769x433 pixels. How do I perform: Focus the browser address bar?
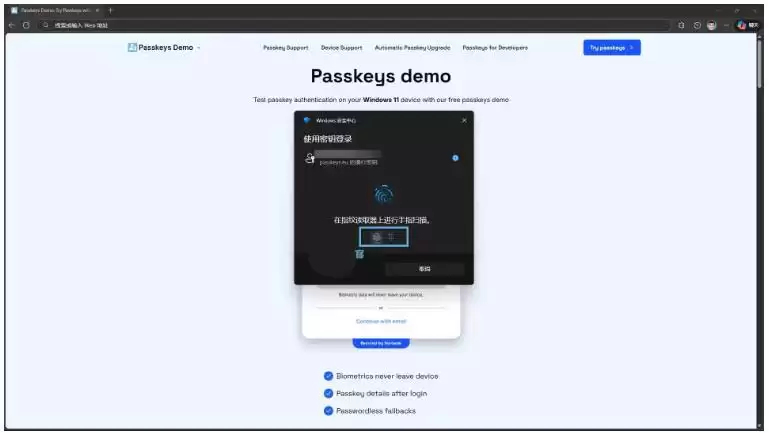[x=353, y=25]
